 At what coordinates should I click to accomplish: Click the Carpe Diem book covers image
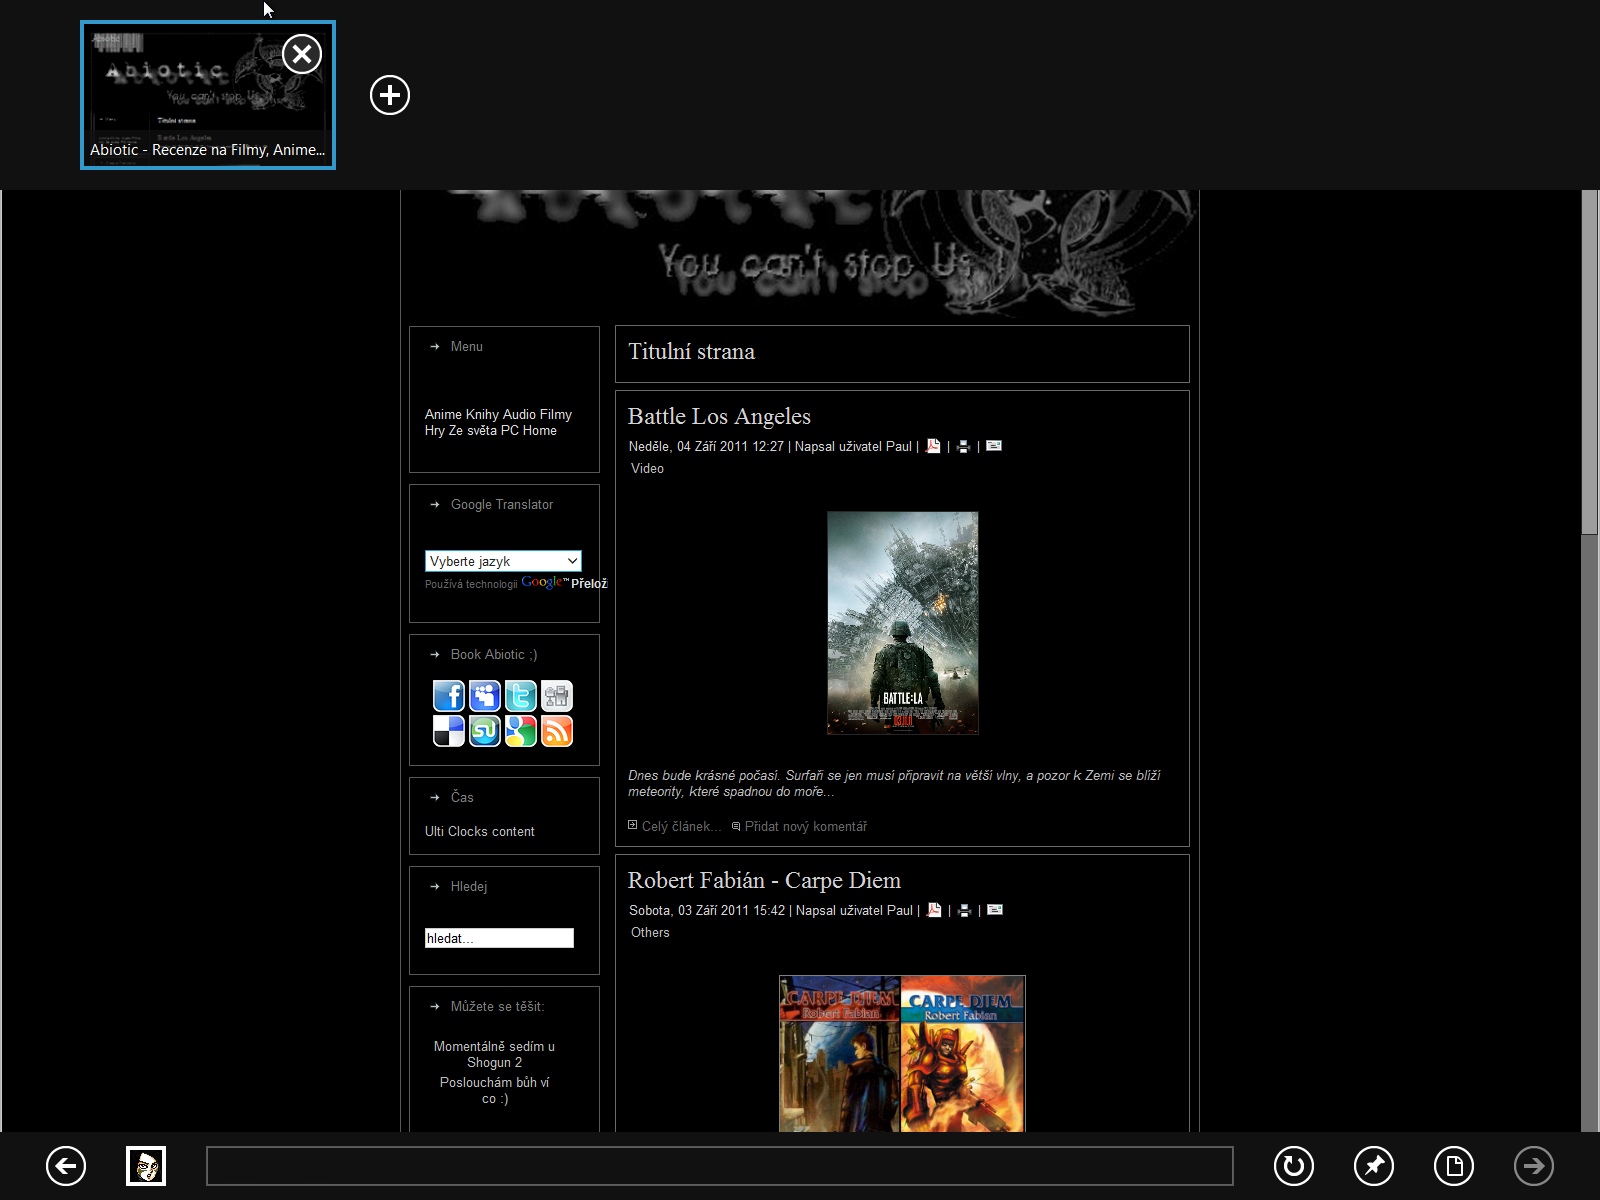click(902, 1054)
